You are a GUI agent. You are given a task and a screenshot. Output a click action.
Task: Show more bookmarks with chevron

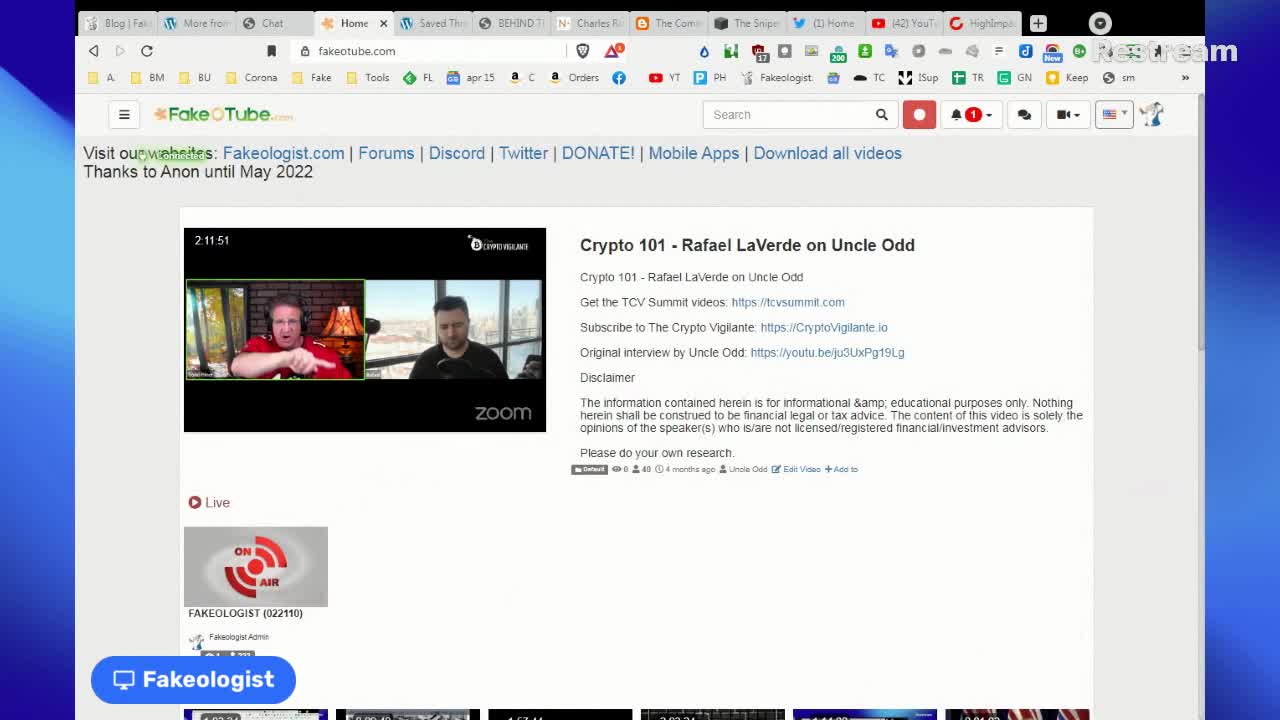coord(1185,77)
